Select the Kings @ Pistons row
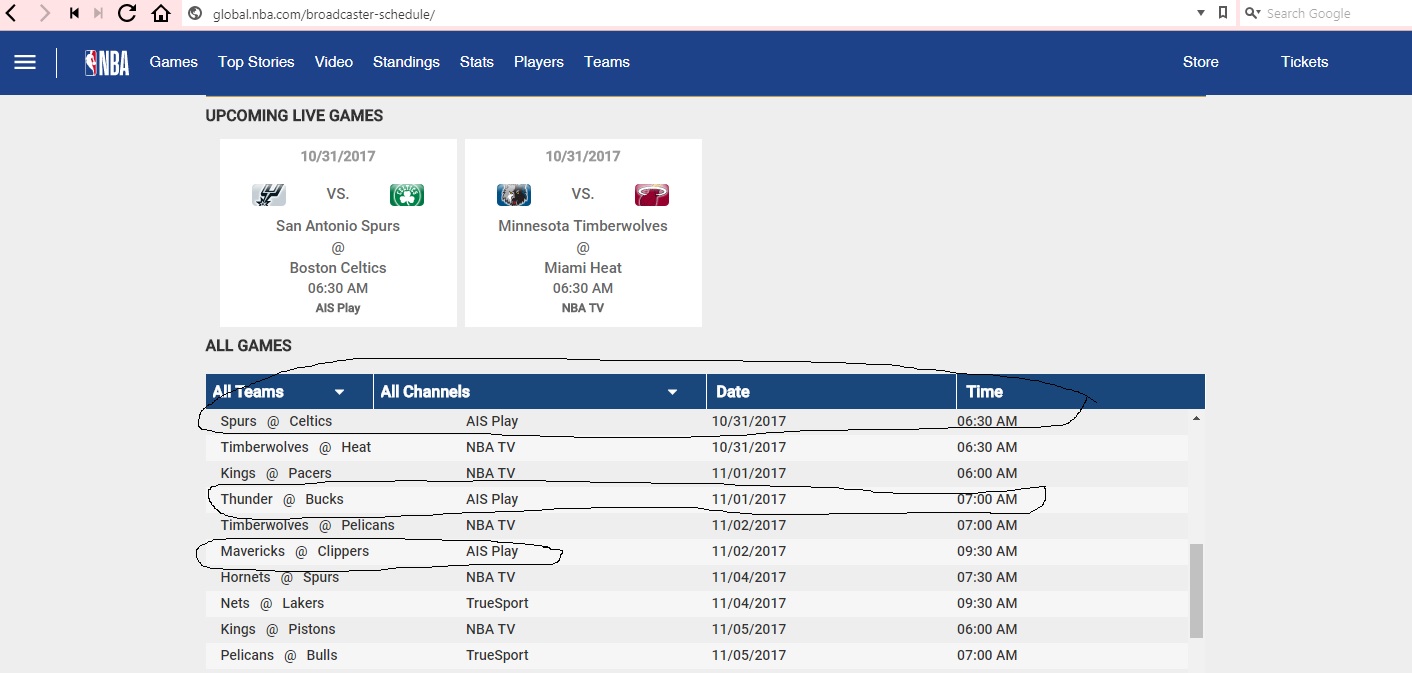This screenshot has height=673, width=1412. point(697,629)
